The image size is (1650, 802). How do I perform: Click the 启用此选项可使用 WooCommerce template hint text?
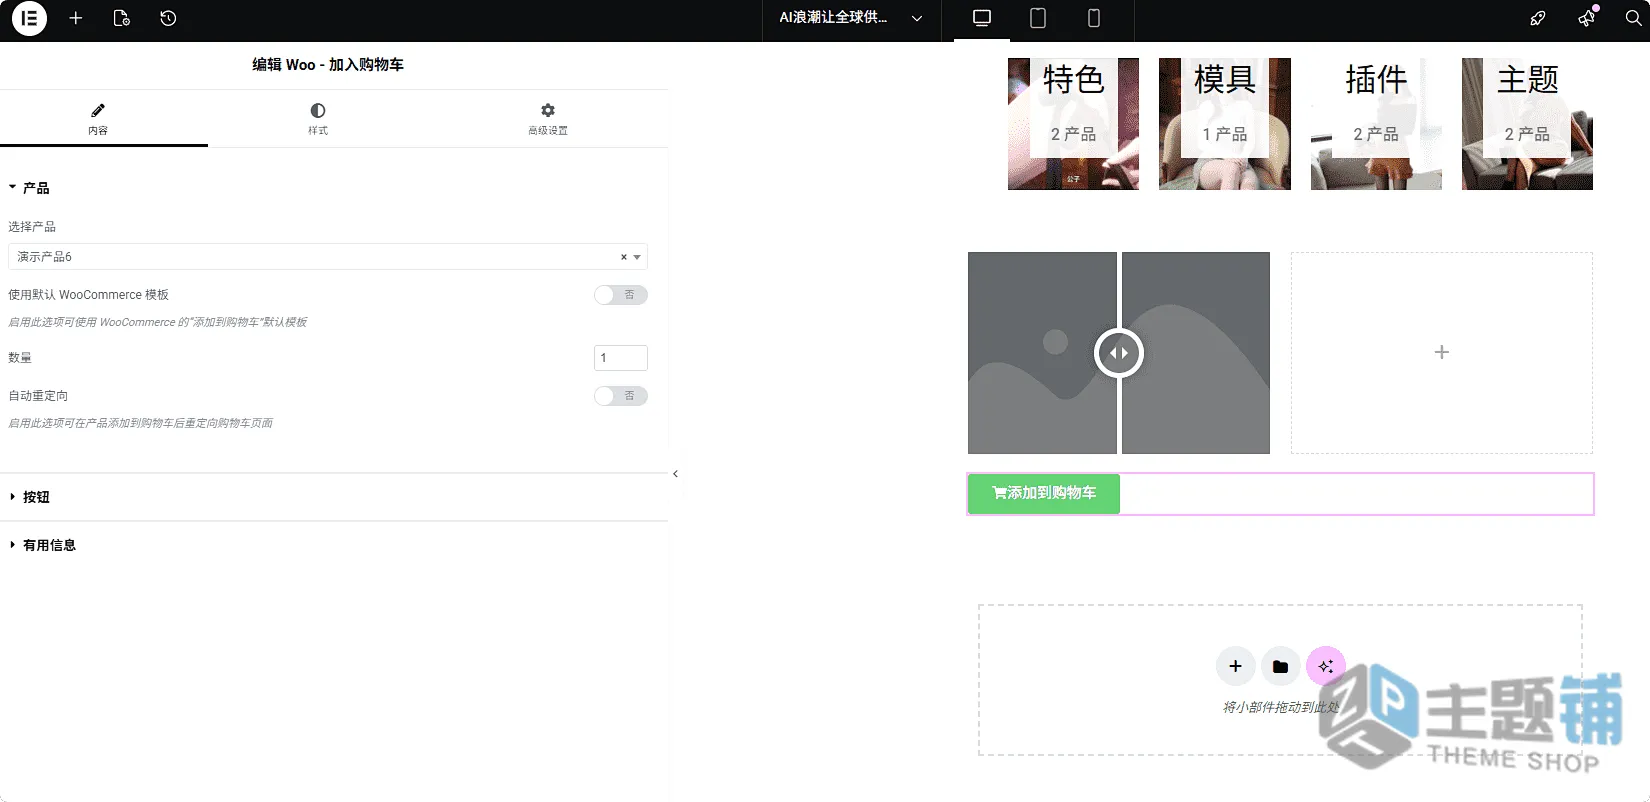[x=158, y=322]
